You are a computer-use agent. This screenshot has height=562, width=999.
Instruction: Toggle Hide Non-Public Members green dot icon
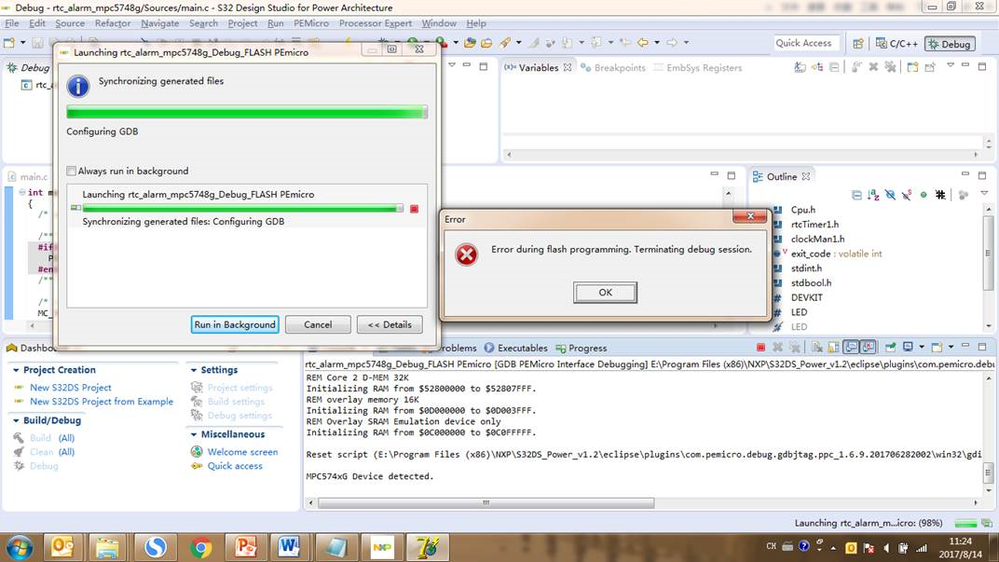[923, 195]
